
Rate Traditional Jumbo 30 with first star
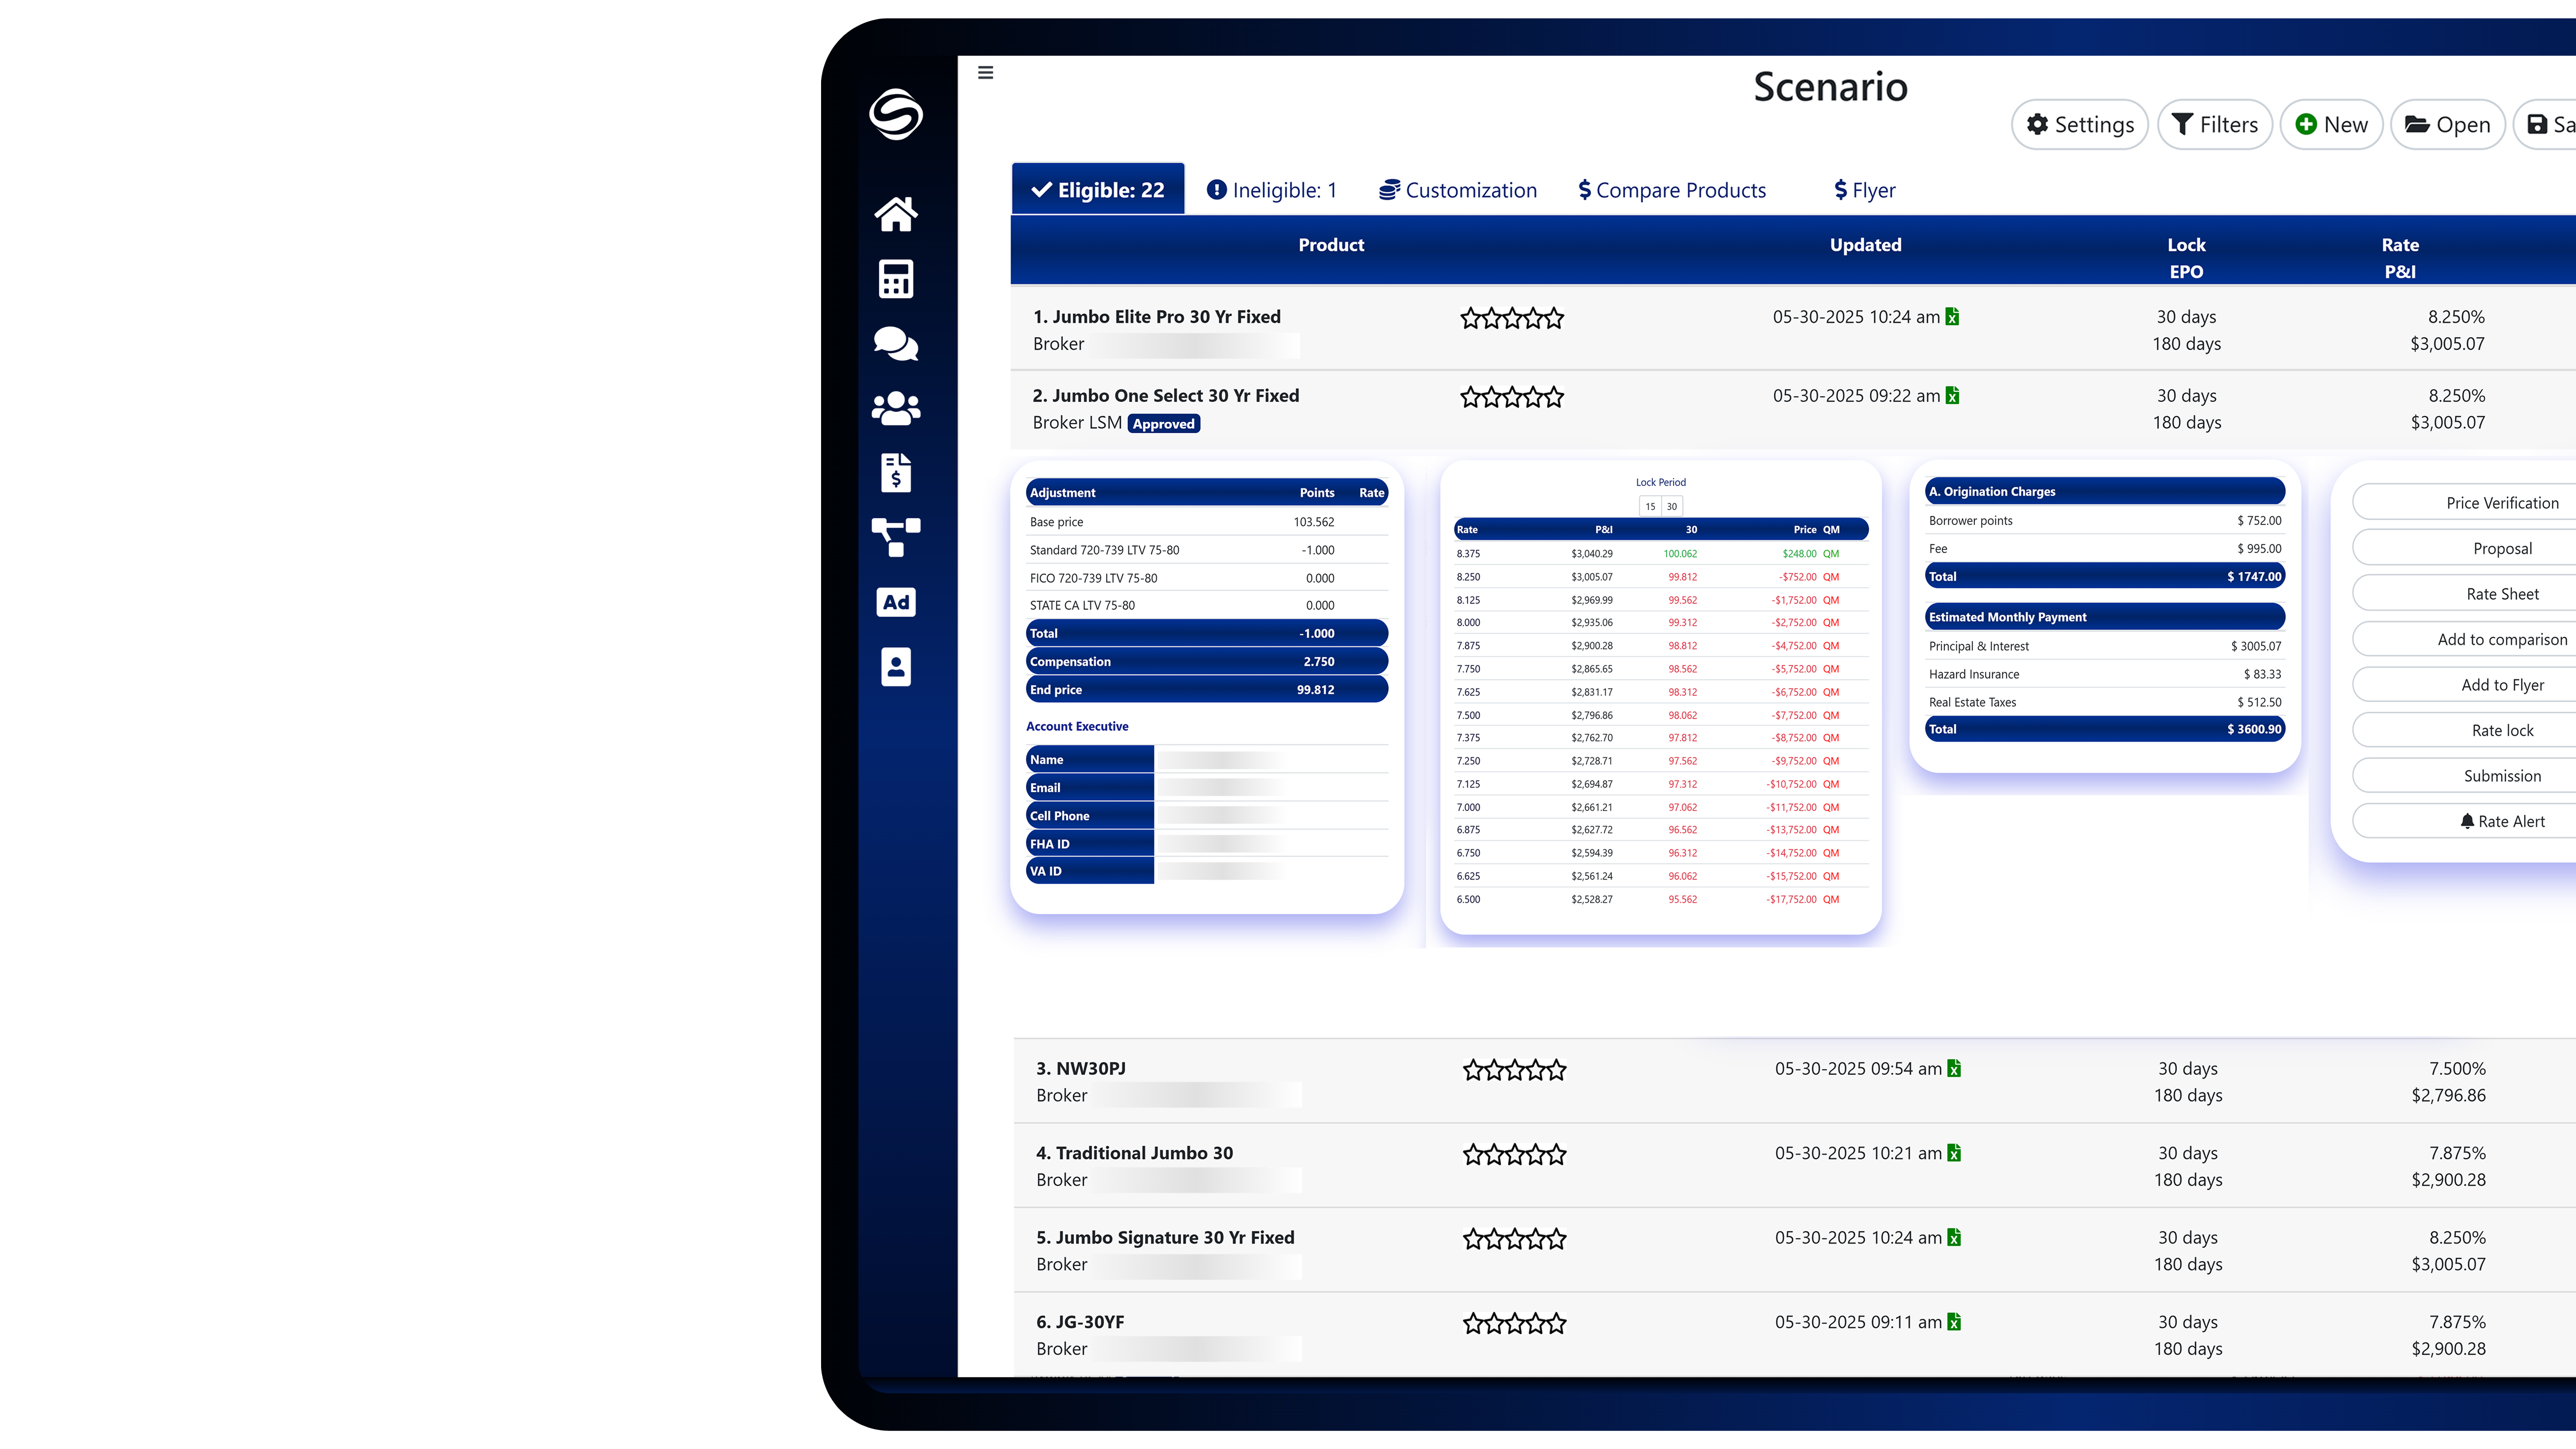coord(1474,1155)
